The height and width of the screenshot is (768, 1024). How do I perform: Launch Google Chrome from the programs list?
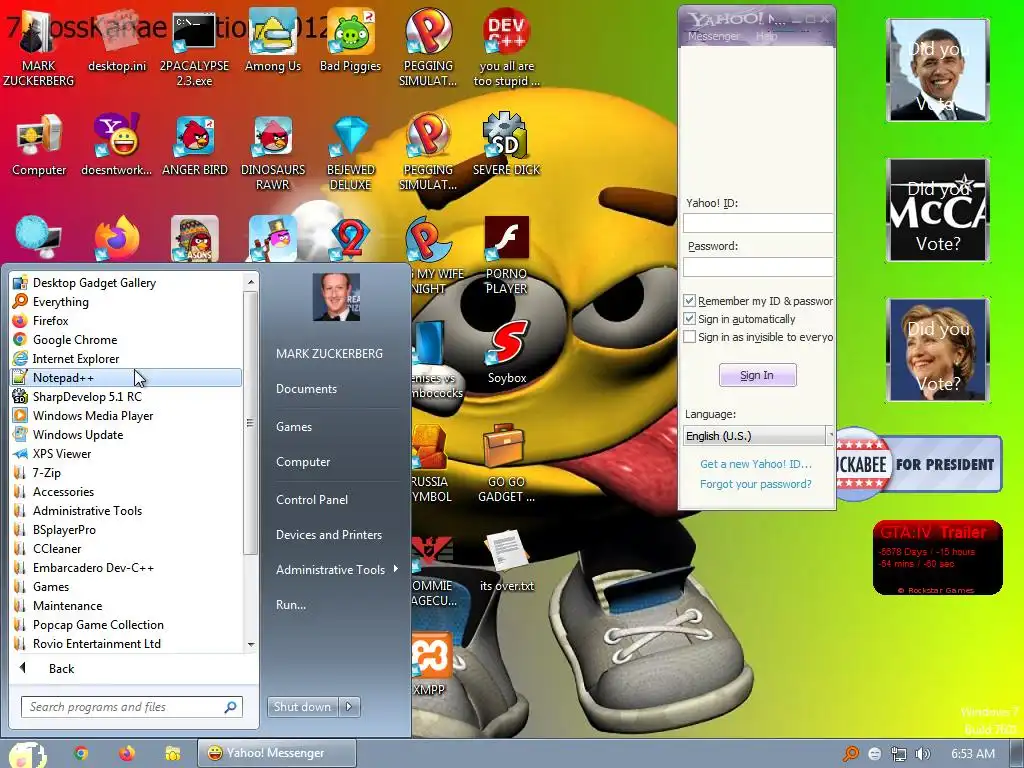[x=127, y=340]
